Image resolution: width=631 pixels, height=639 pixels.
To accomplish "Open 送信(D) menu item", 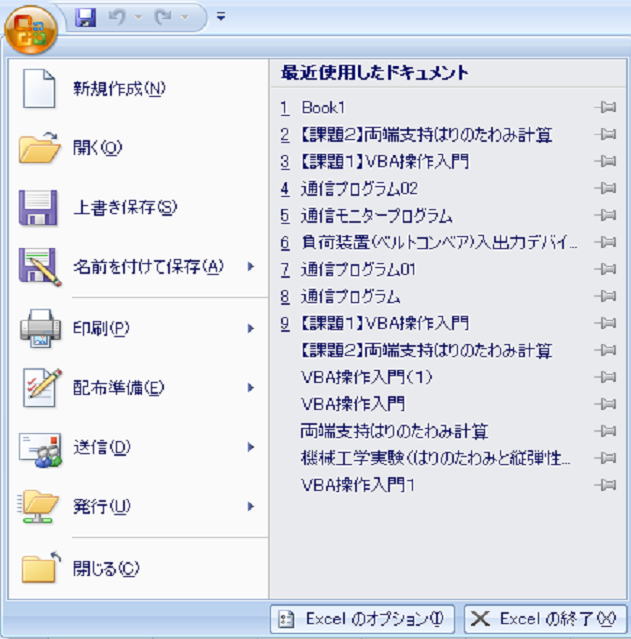I will tap(138, 447).
